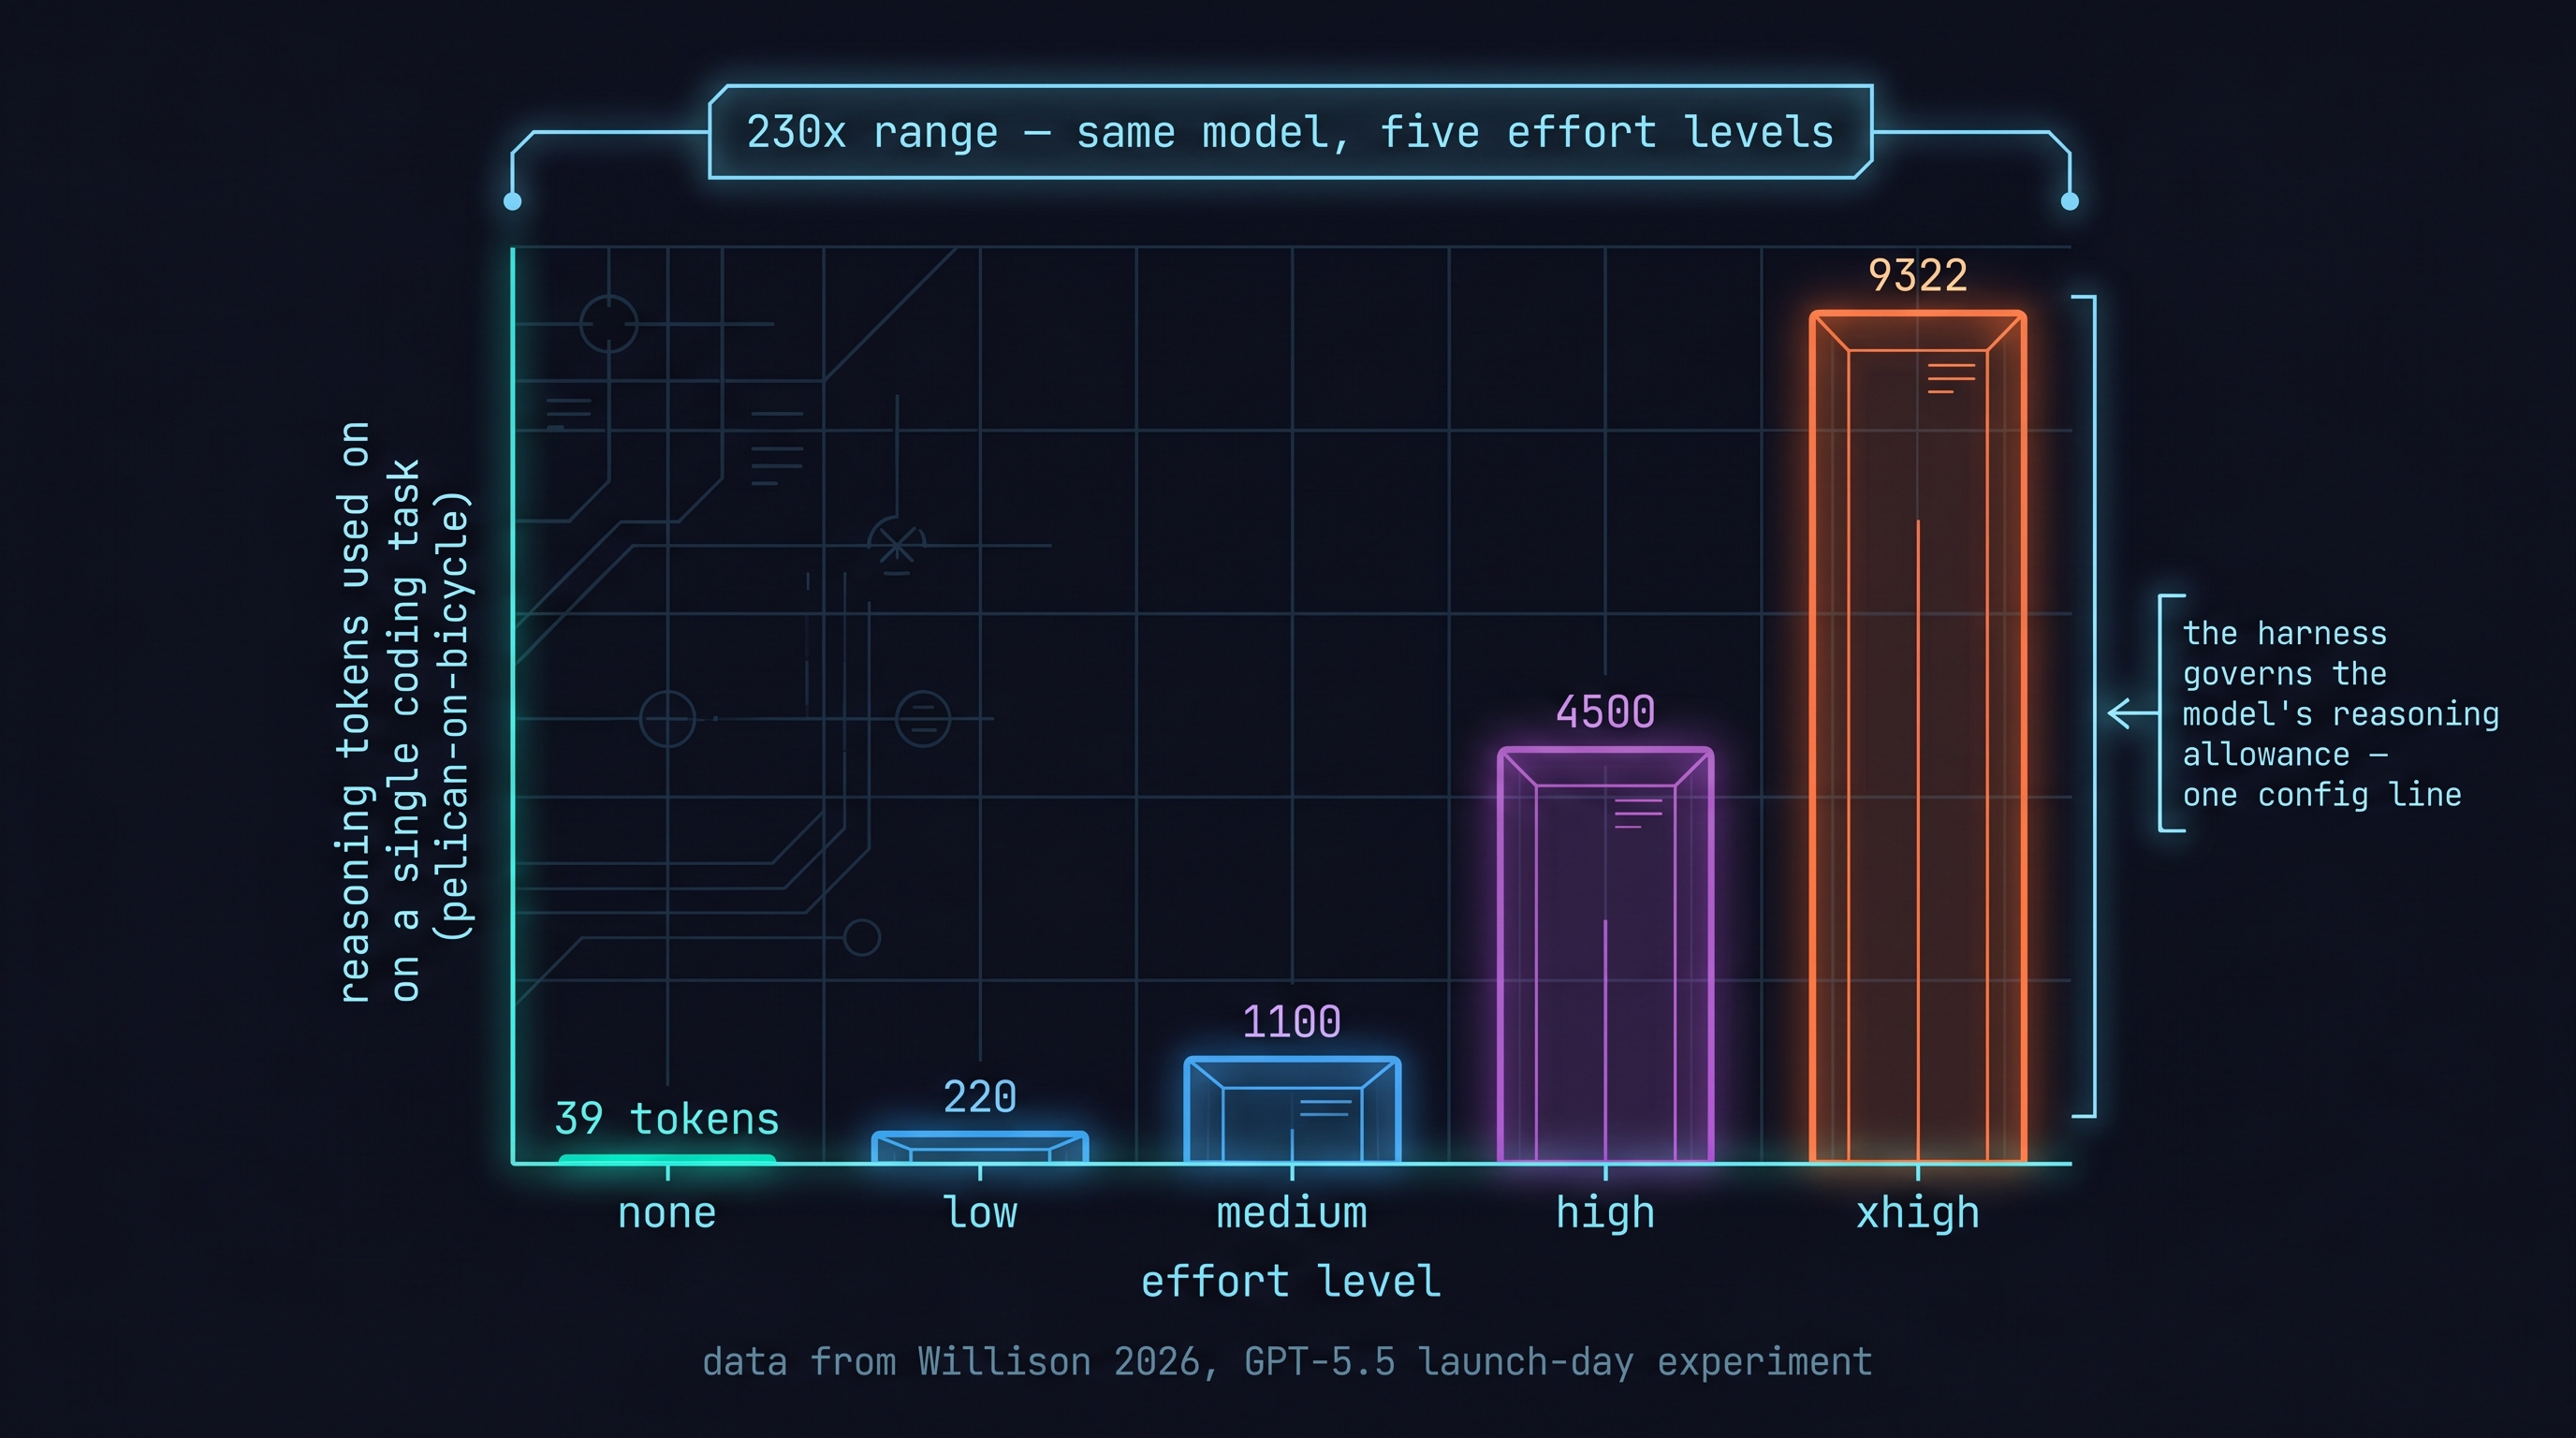The image size is (2576, 1438).
Task: Click the blue medium bar
Action: (1292, 1110)
